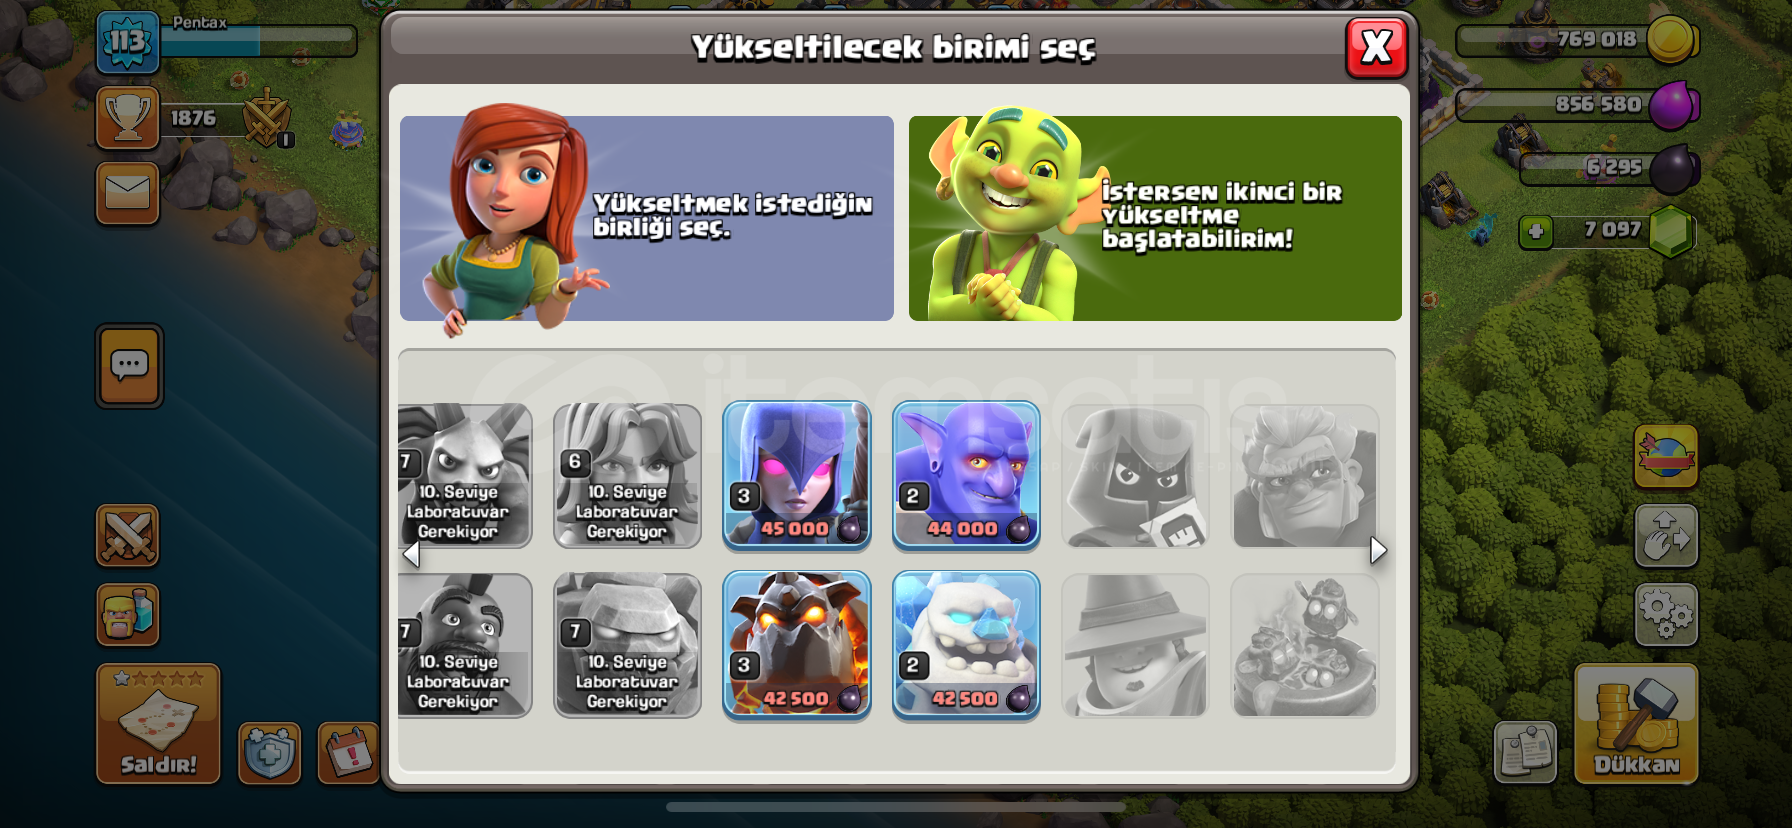
Task: Select the Lava Hound upgrade card
Action: [796, 646]
